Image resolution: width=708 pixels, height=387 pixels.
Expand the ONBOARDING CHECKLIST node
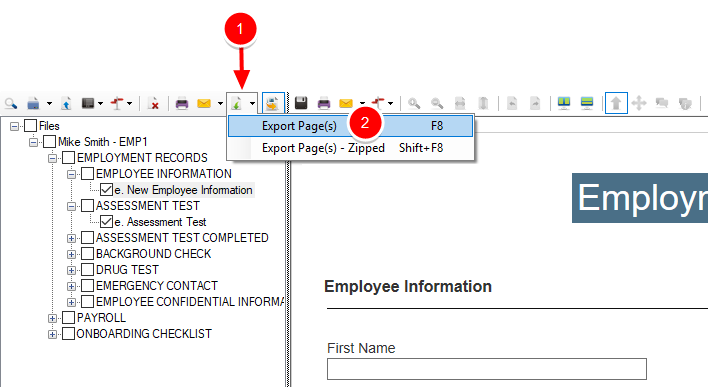[x=52, y=335]
